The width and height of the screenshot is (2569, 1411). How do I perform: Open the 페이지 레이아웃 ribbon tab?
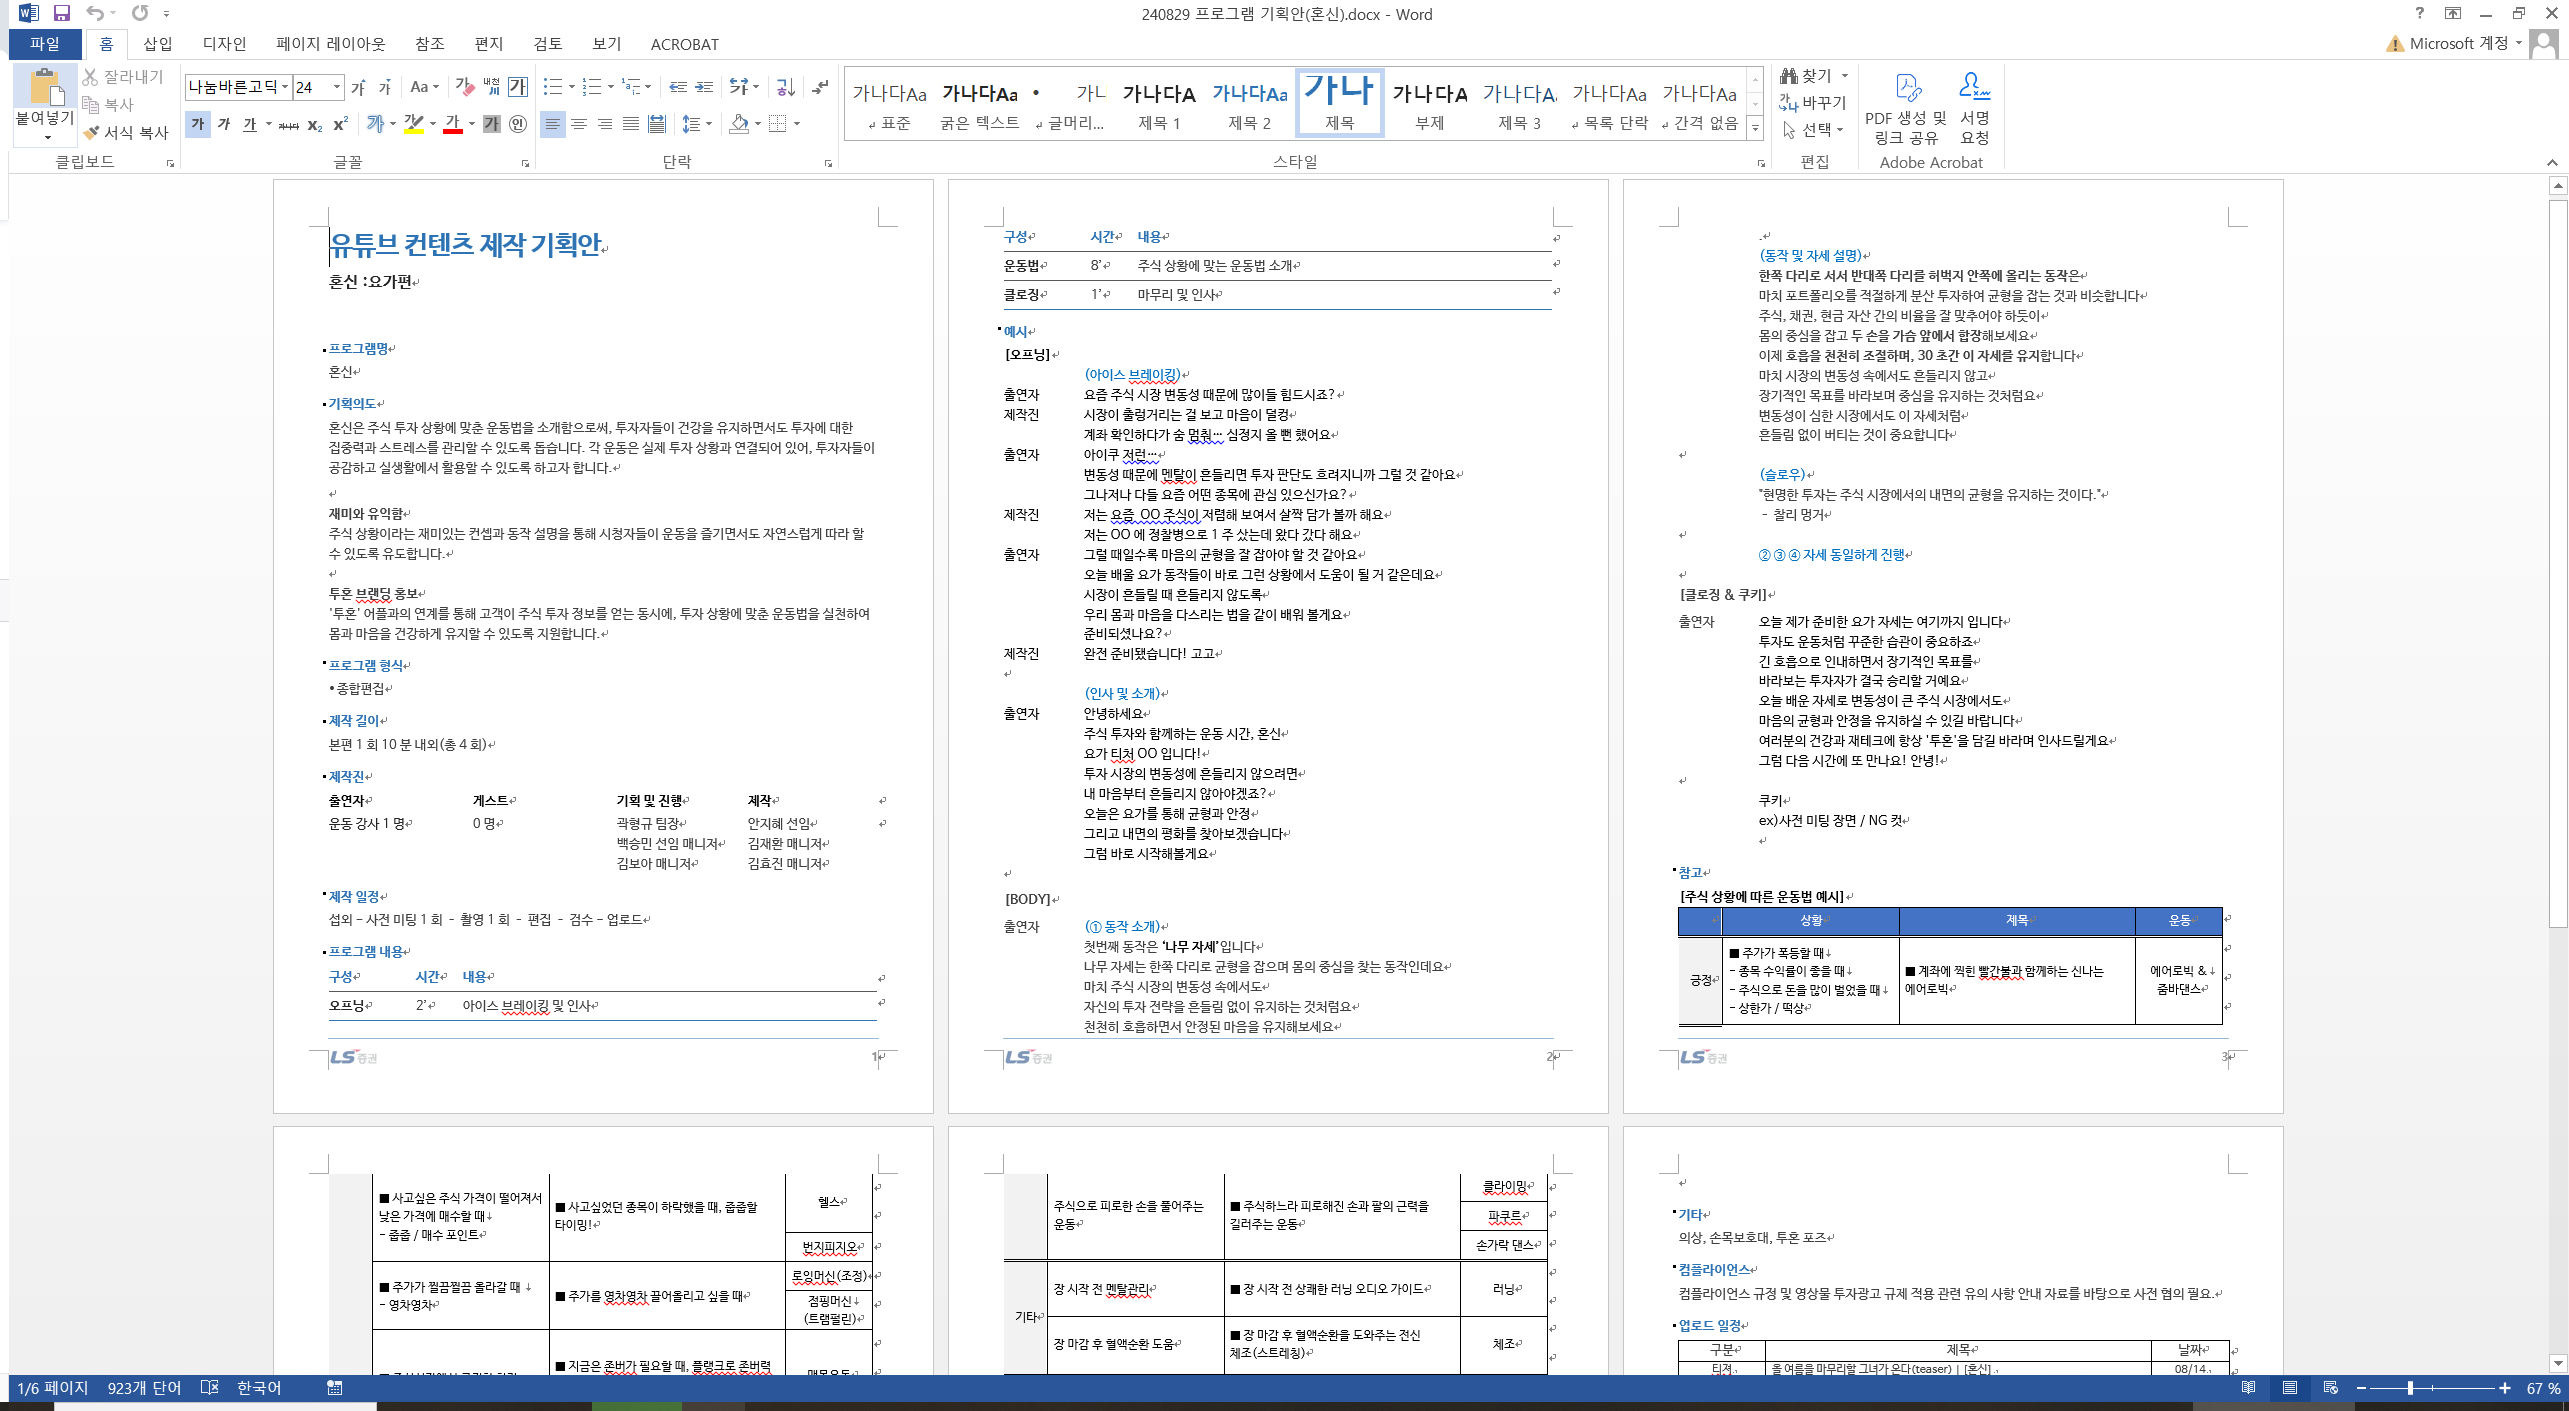pyautogui.click(x=330, y=44)
